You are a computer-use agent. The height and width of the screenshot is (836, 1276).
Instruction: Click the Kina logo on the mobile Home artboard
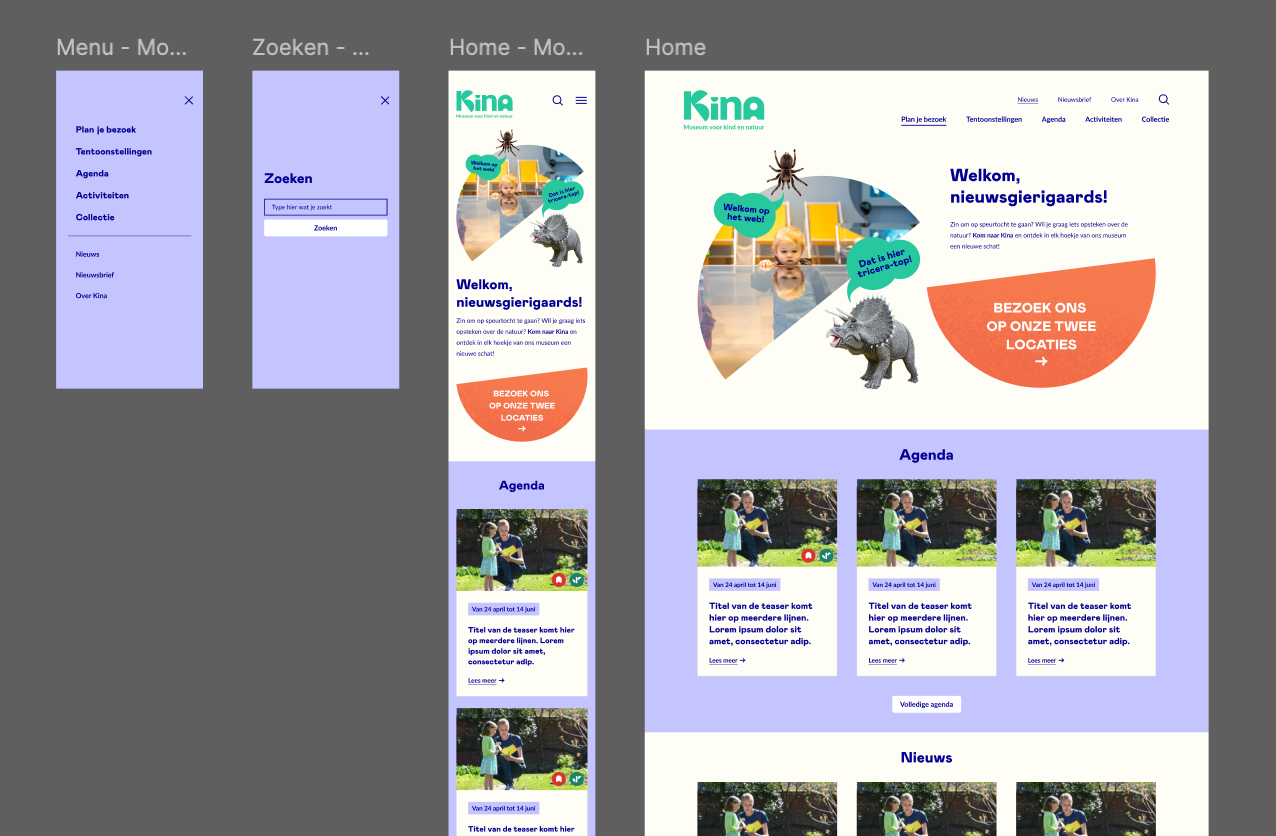pos(484,102)
